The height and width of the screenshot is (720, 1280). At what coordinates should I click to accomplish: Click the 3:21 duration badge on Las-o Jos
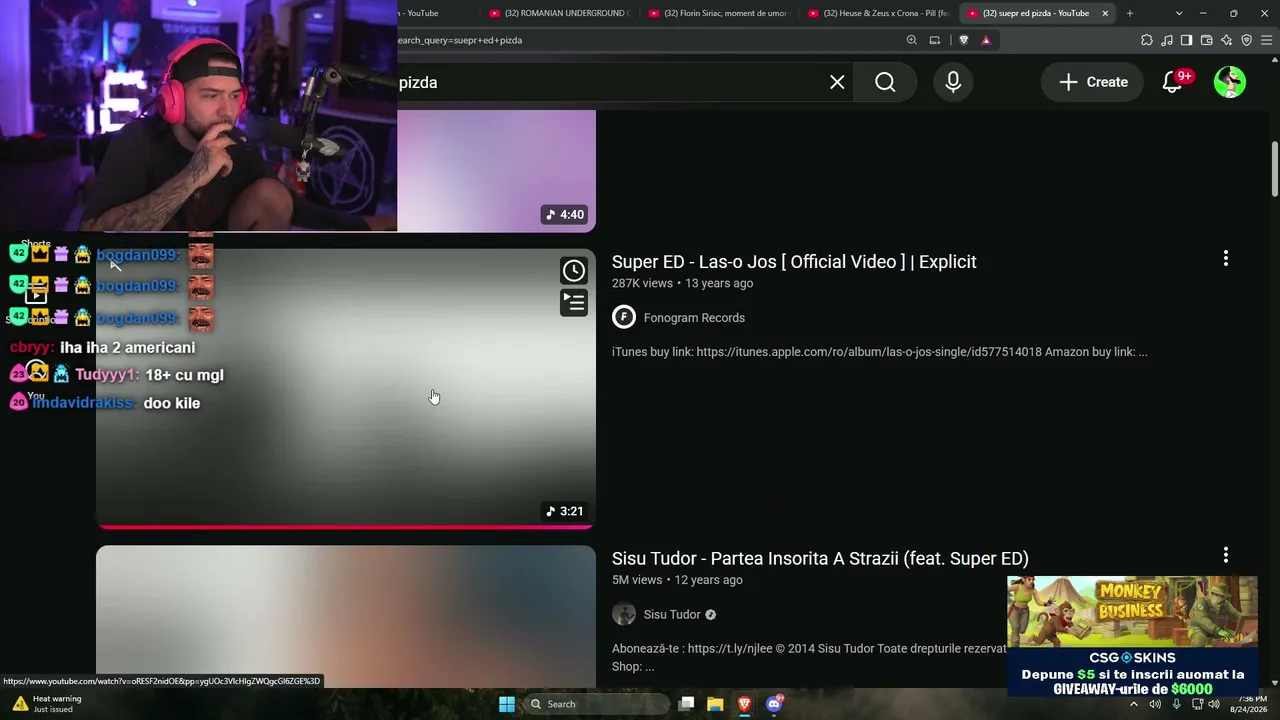[564, 511]
